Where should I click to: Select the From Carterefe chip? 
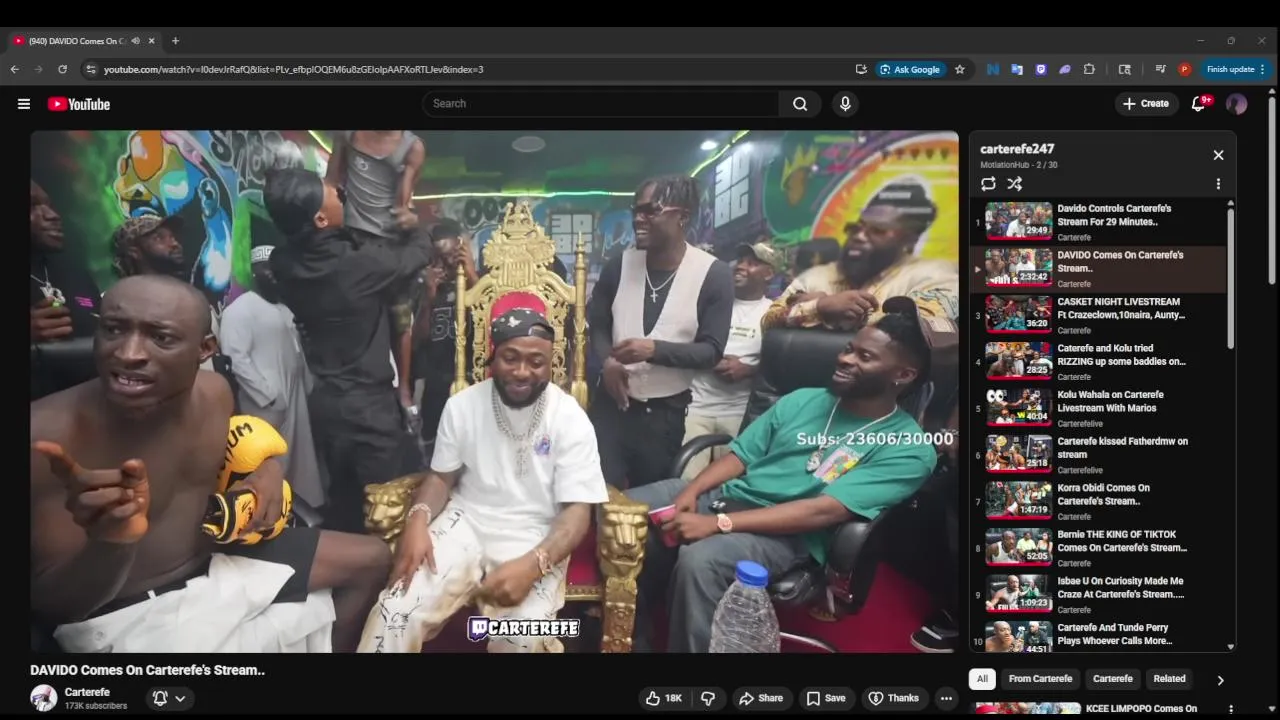pyautogui.click(x=1040, y=679)
